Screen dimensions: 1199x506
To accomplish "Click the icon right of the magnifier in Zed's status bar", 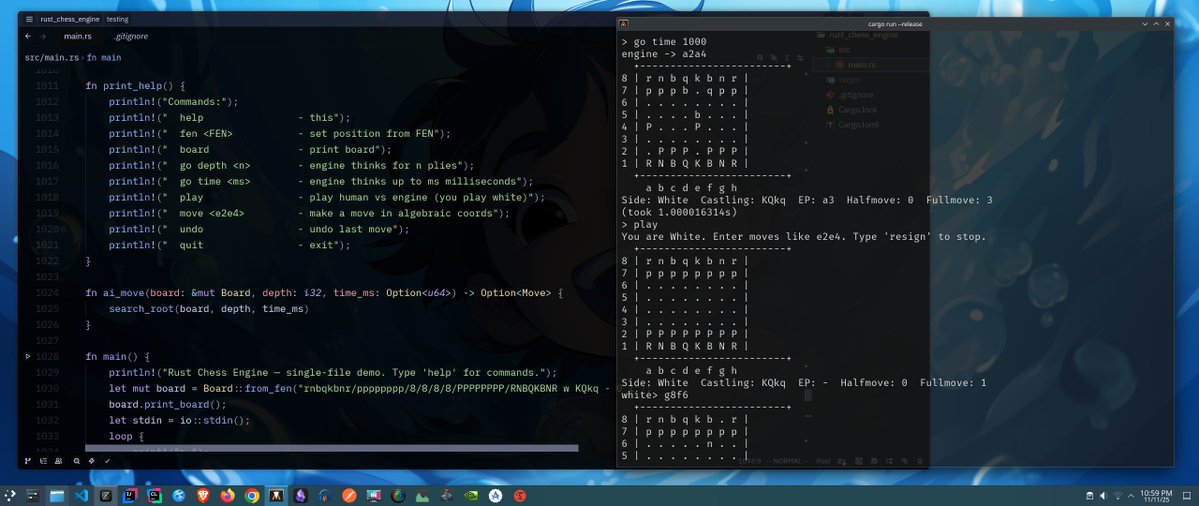I will point(92,461).
